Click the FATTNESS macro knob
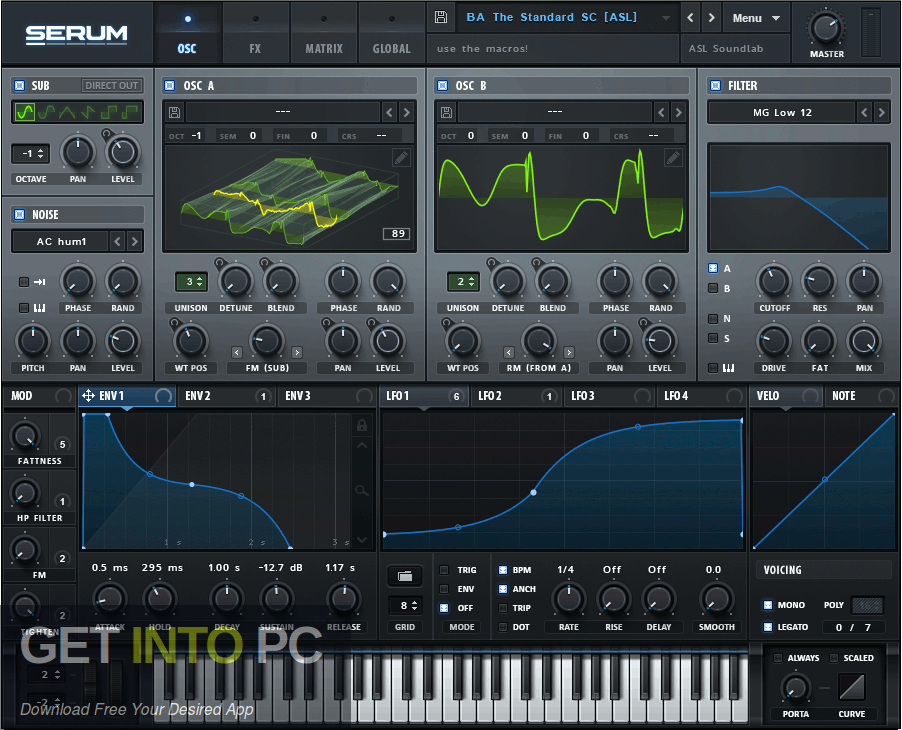This screenshot has height=730, width=902. [24, 437]
